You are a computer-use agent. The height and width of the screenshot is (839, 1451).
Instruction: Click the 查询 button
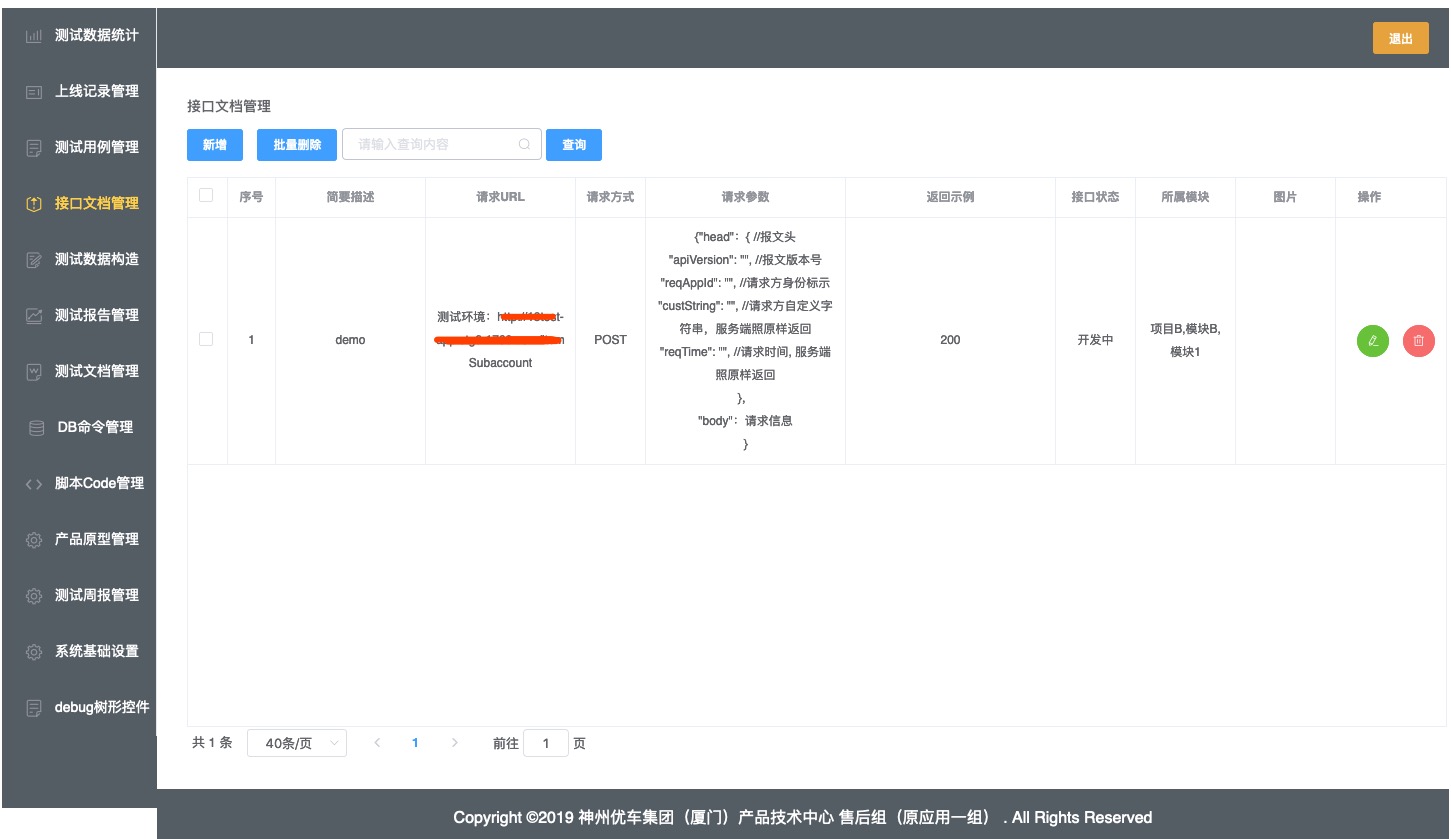click(x=574, y=145)
